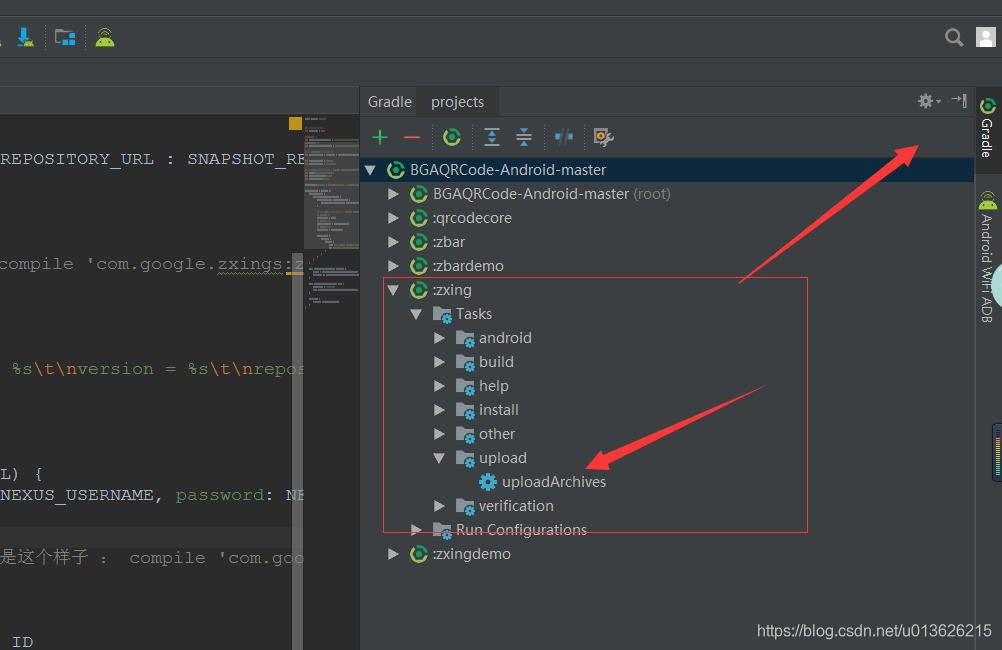Expand the :zxingdemo module
The width and height of the screenshot is (1002, 650).
[394, 554]
